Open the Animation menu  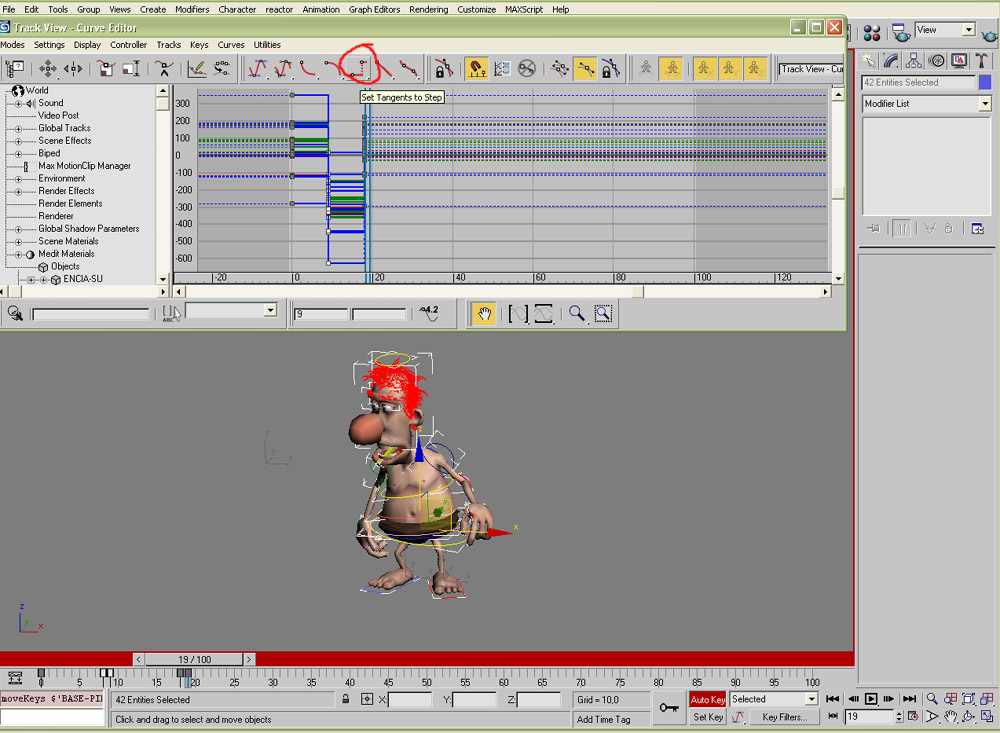click(x=321, y=10)
